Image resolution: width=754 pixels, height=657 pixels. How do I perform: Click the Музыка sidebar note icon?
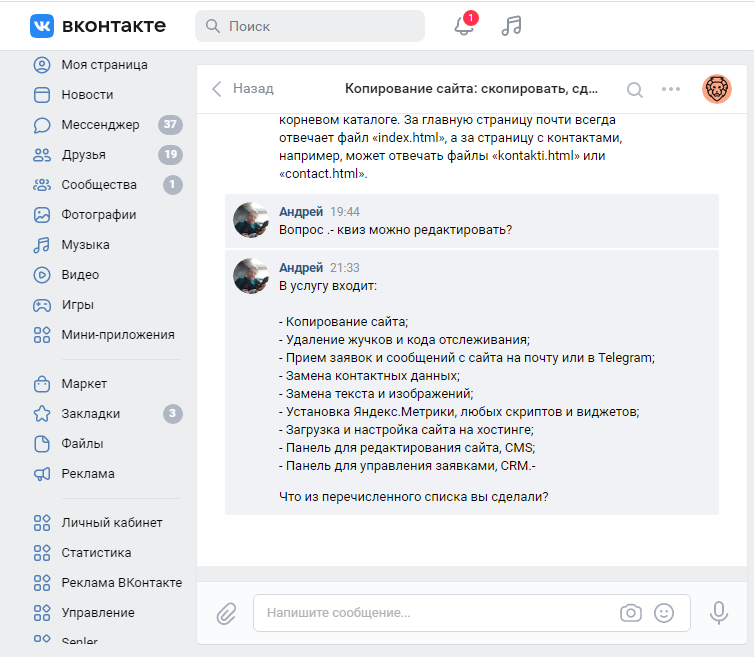[x=42, y=245]
